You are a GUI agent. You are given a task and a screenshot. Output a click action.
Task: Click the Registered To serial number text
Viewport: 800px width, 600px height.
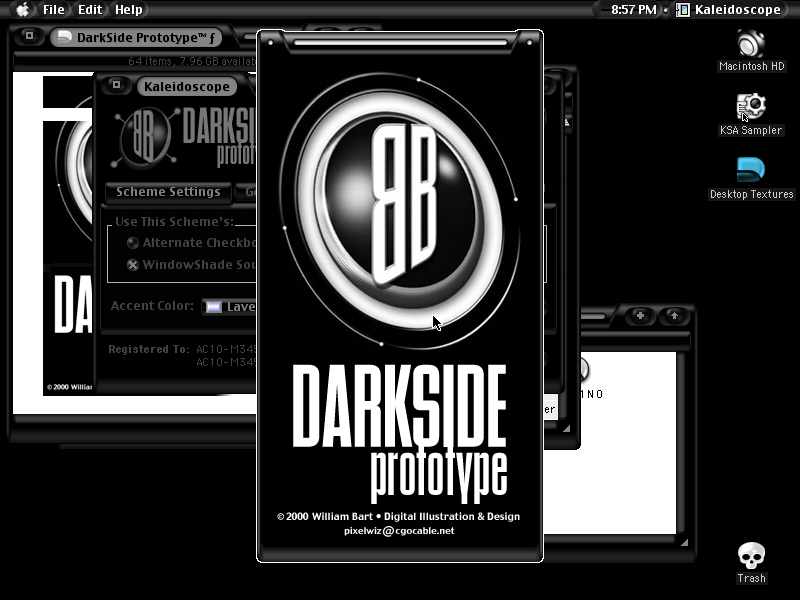tap(226, 356)
